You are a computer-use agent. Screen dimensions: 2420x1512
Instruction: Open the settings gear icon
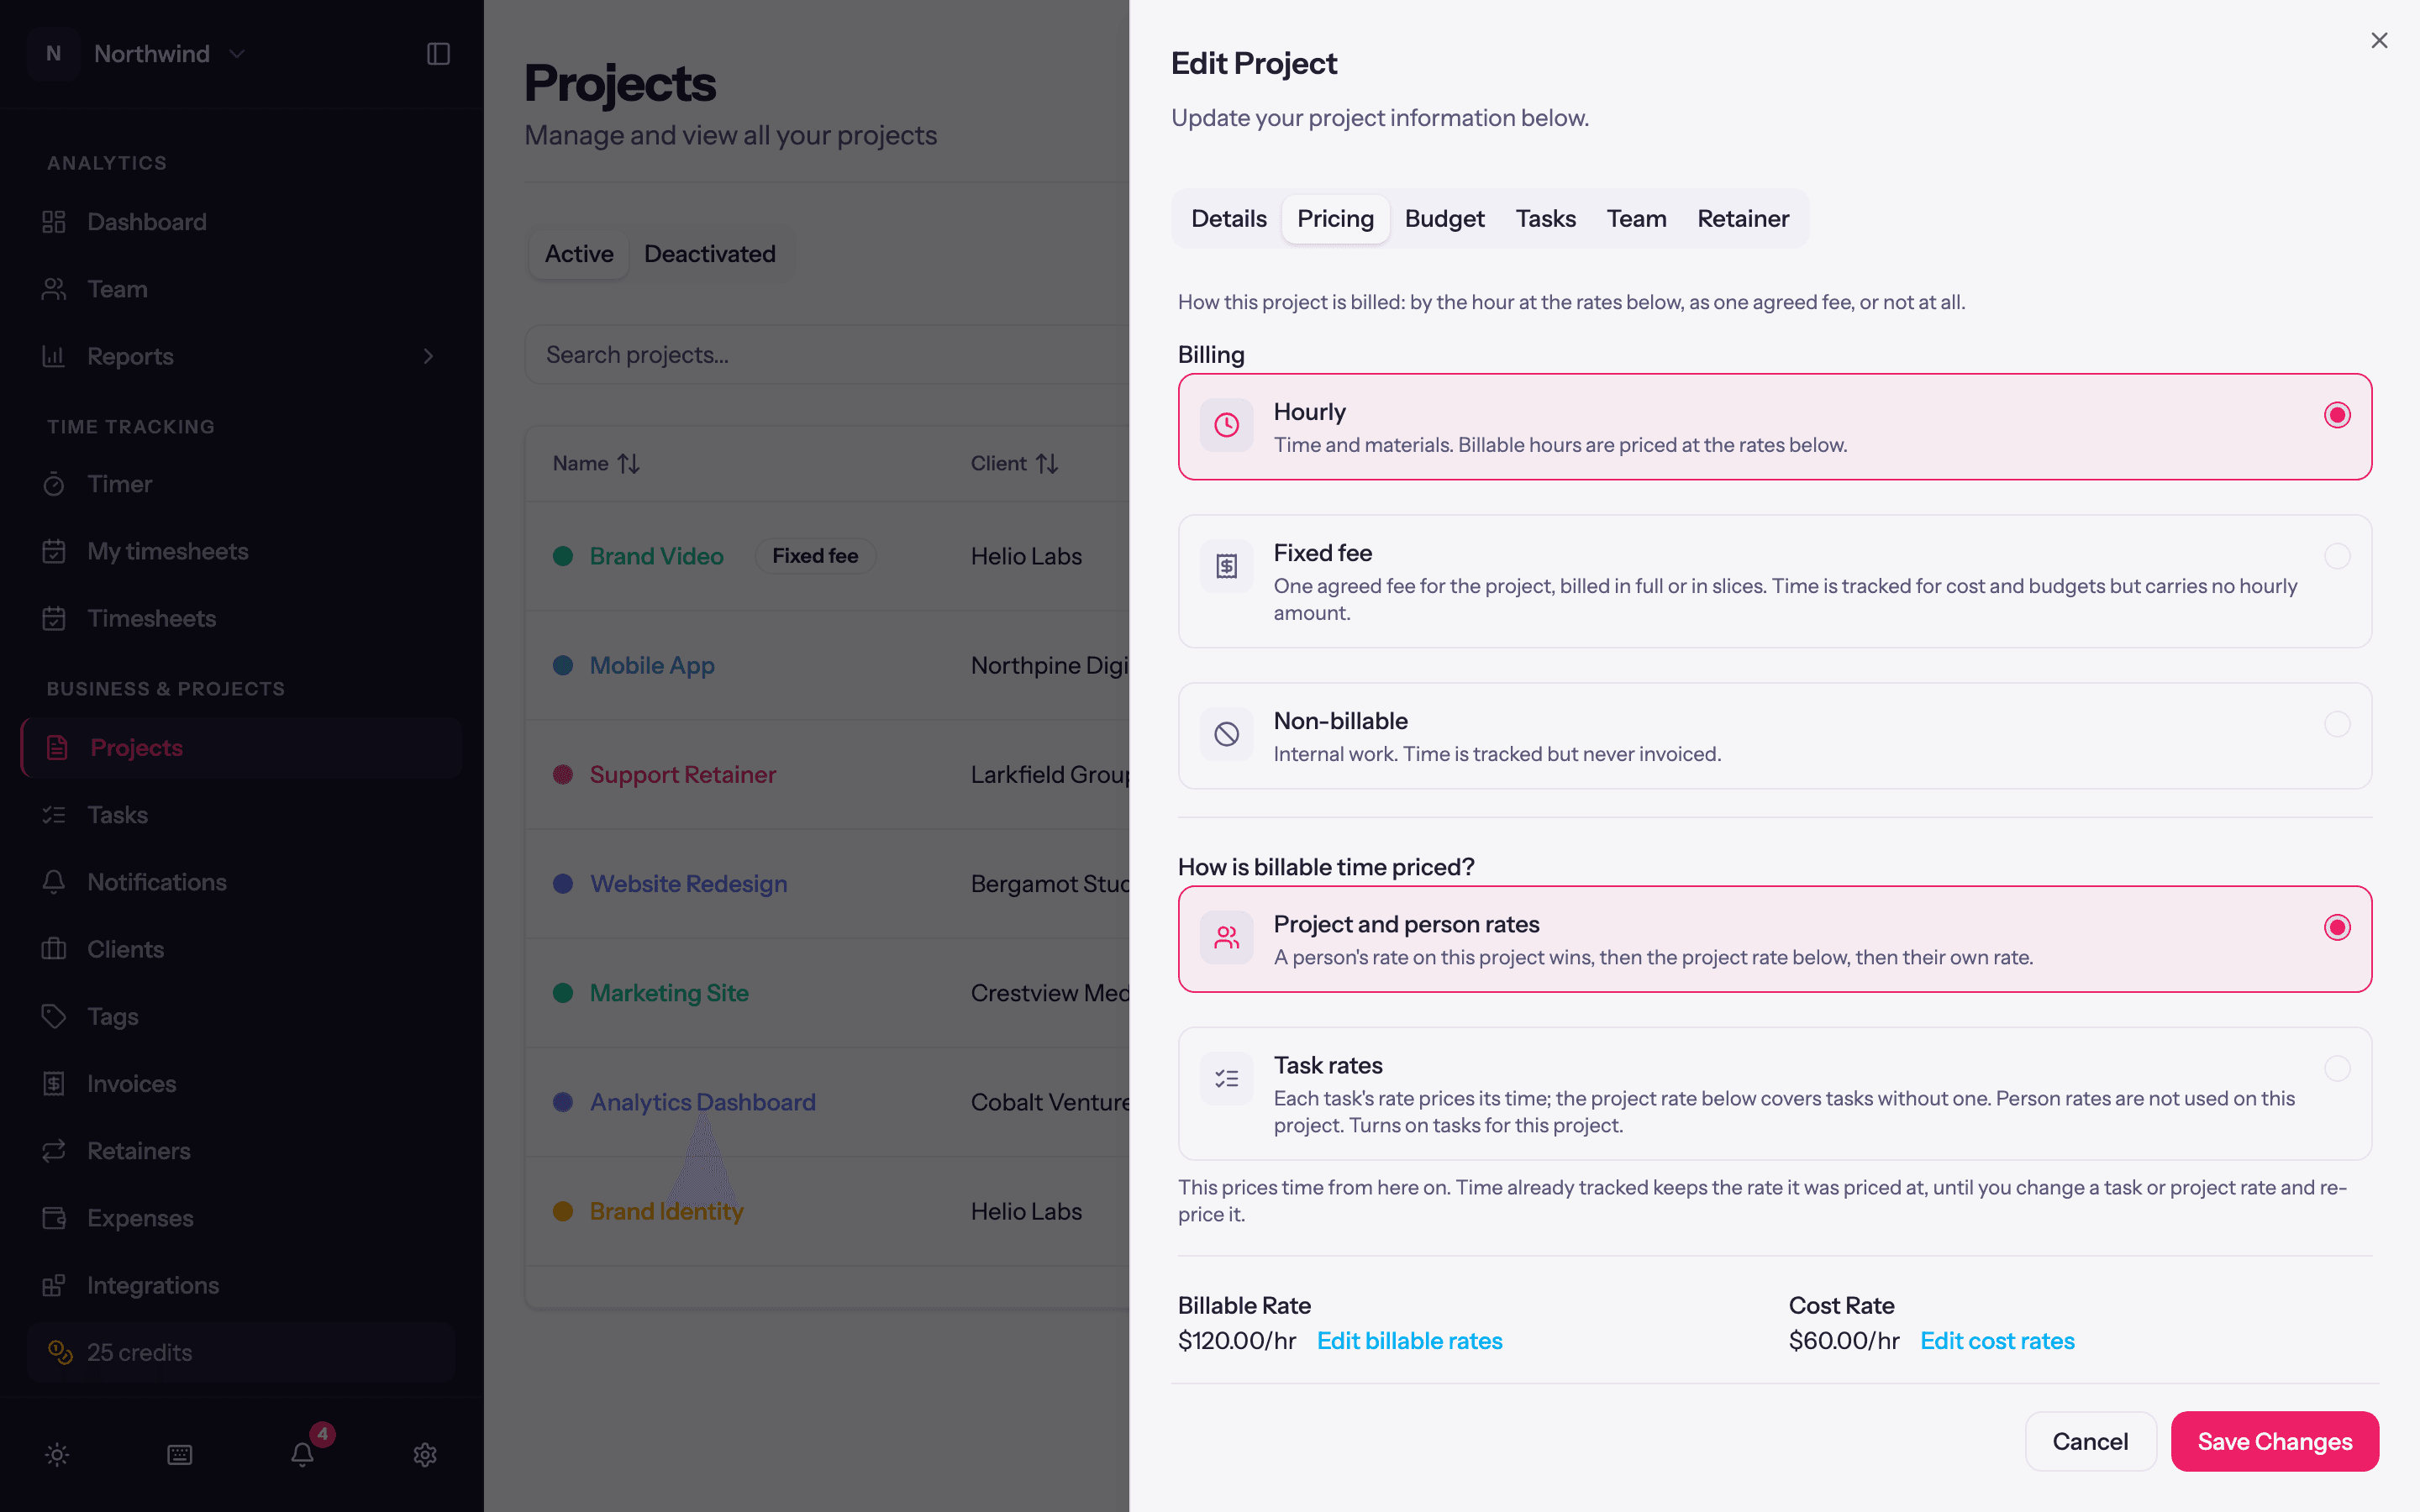tap(425, 1454)
